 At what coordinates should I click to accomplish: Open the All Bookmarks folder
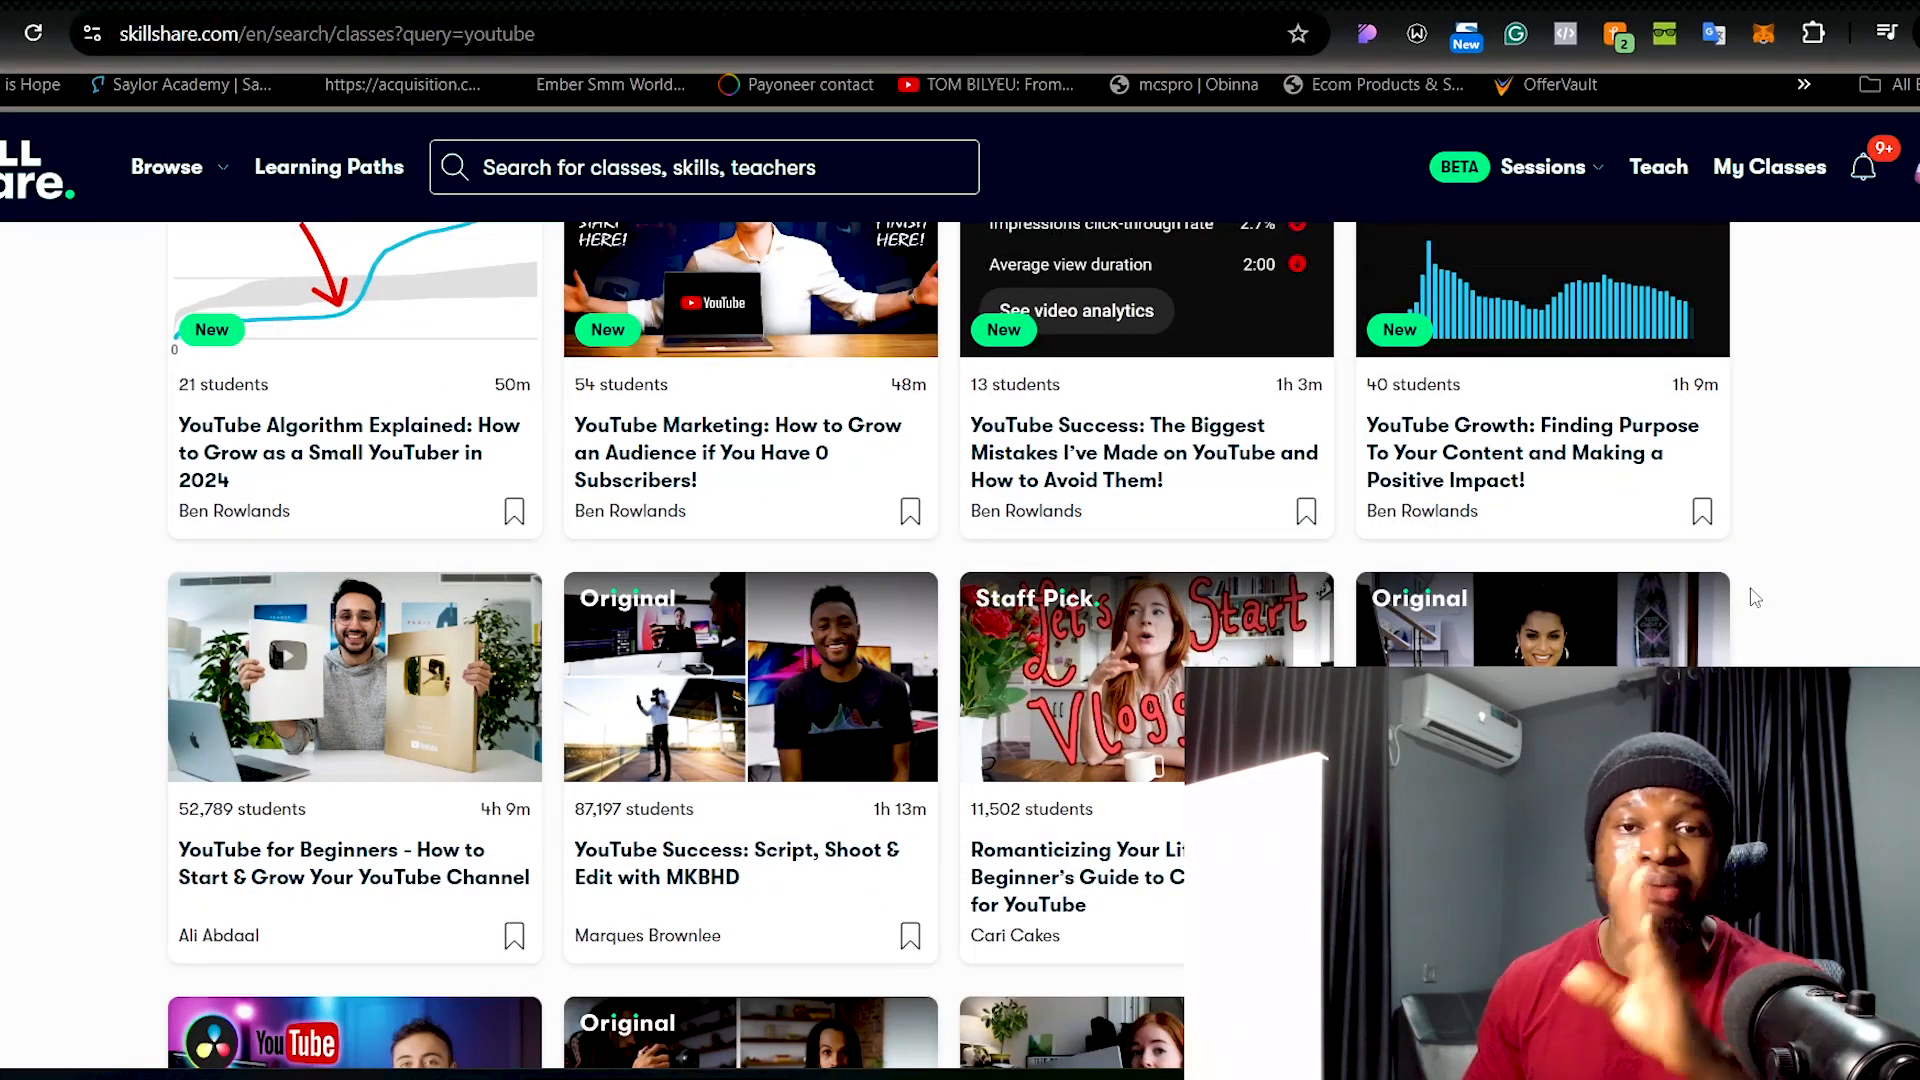1888,85
